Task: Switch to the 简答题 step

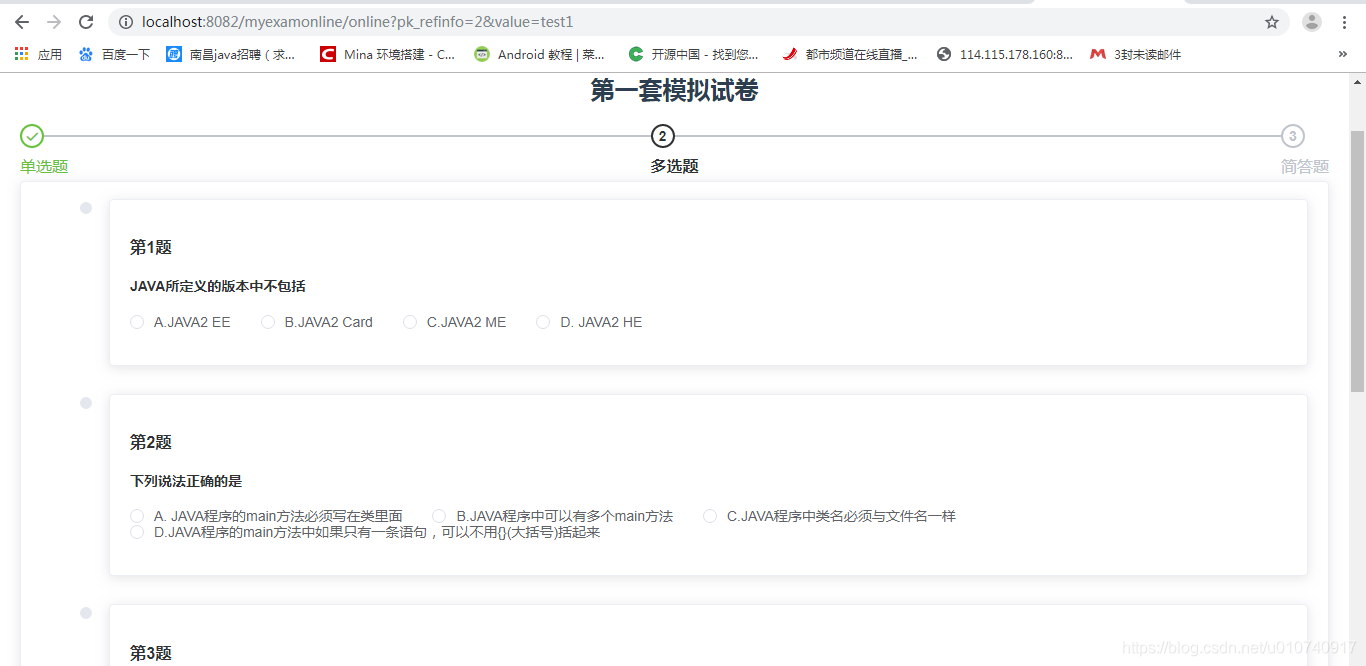Action: [x=1305, y=166]
